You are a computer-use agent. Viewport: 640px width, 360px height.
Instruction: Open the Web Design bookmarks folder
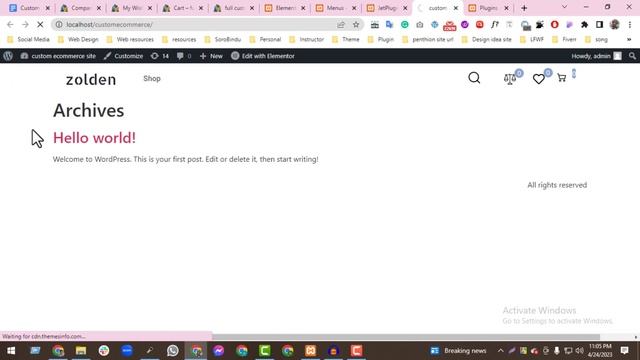coord(78,39)
